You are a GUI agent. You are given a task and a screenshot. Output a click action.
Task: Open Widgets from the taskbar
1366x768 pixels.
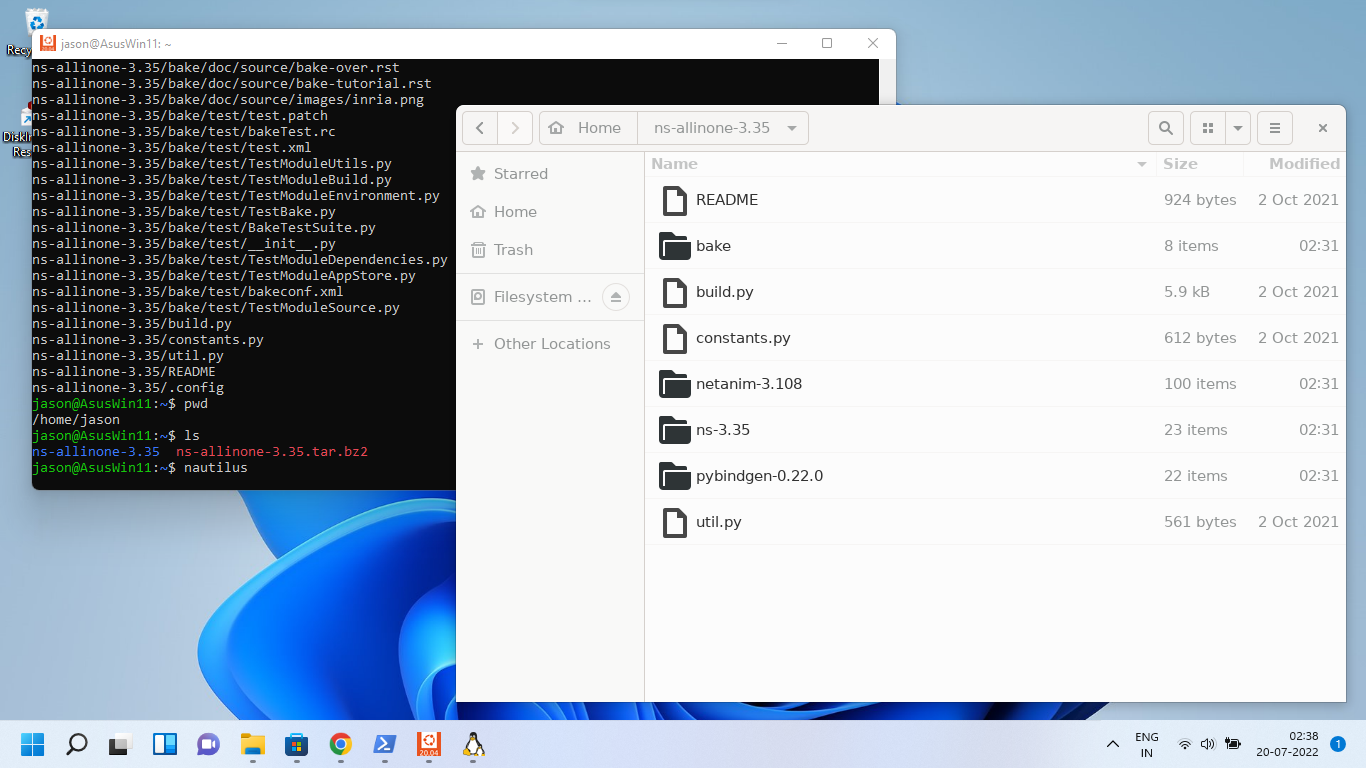click(165, 744)
